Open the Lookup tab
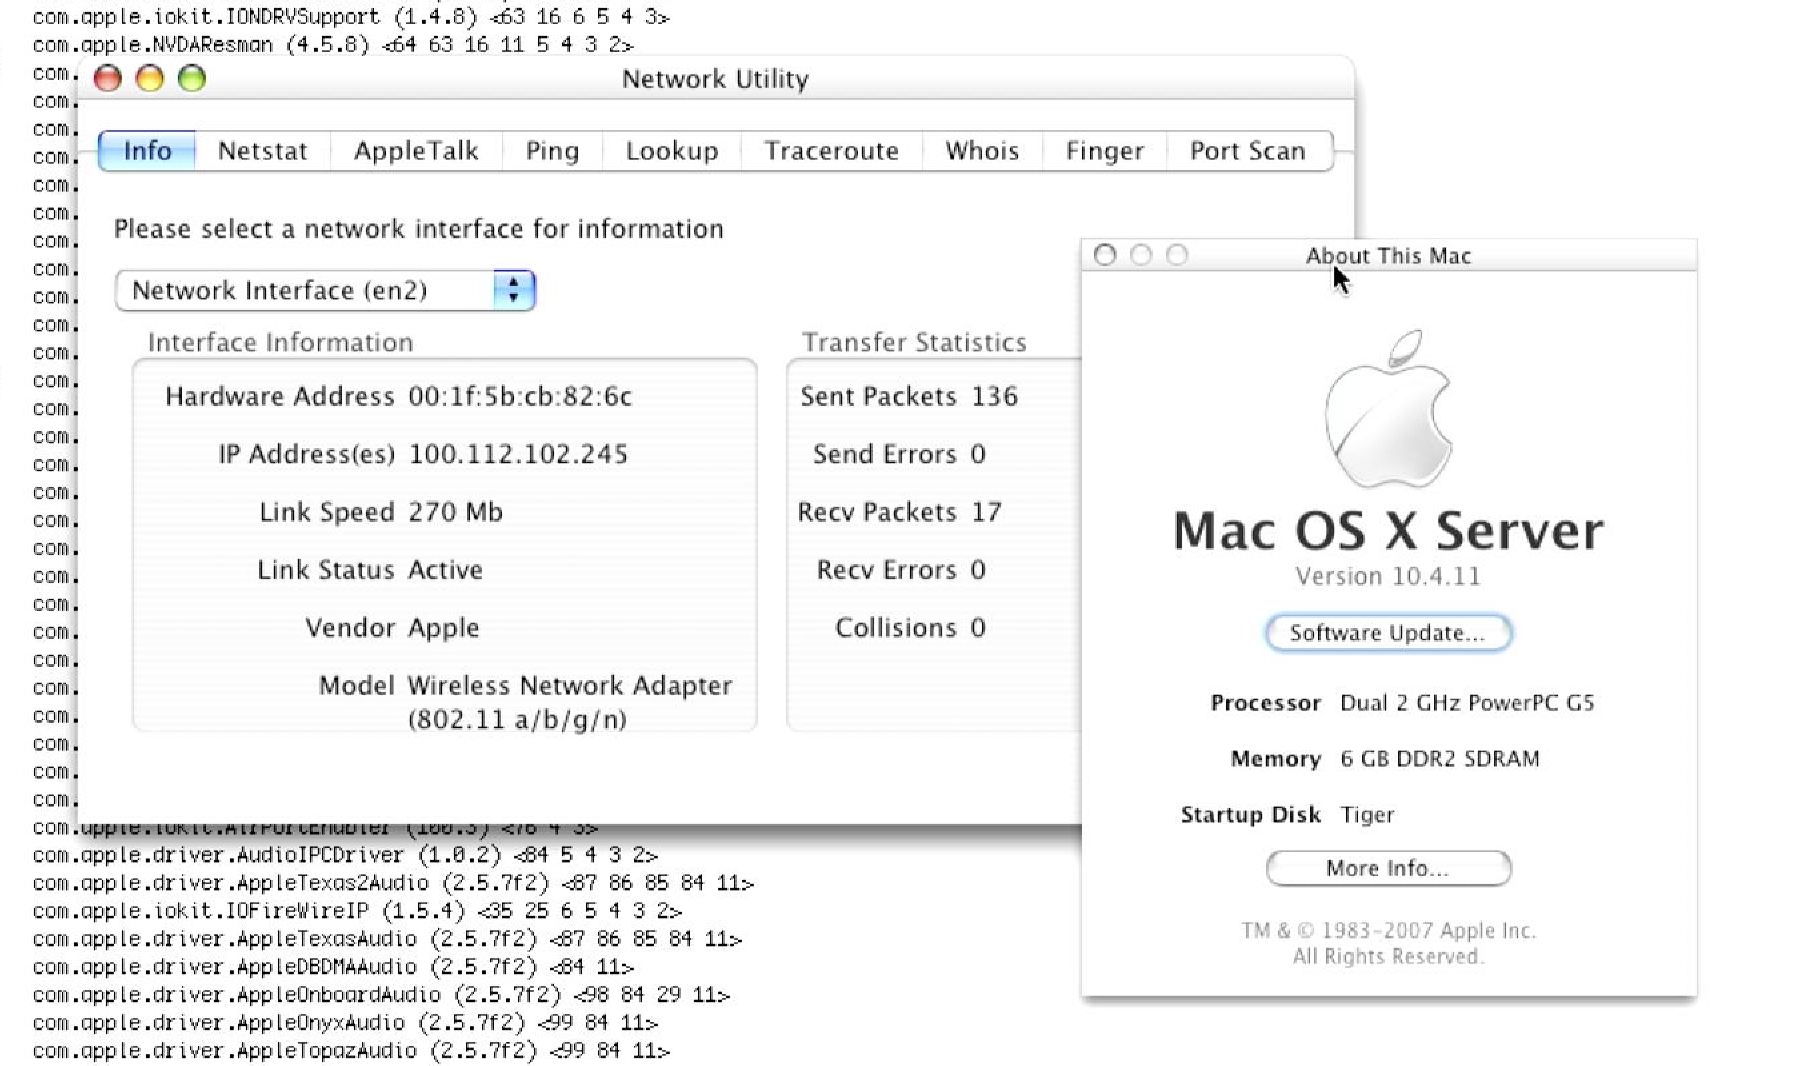The image size is (1796, 1066). 672,151
